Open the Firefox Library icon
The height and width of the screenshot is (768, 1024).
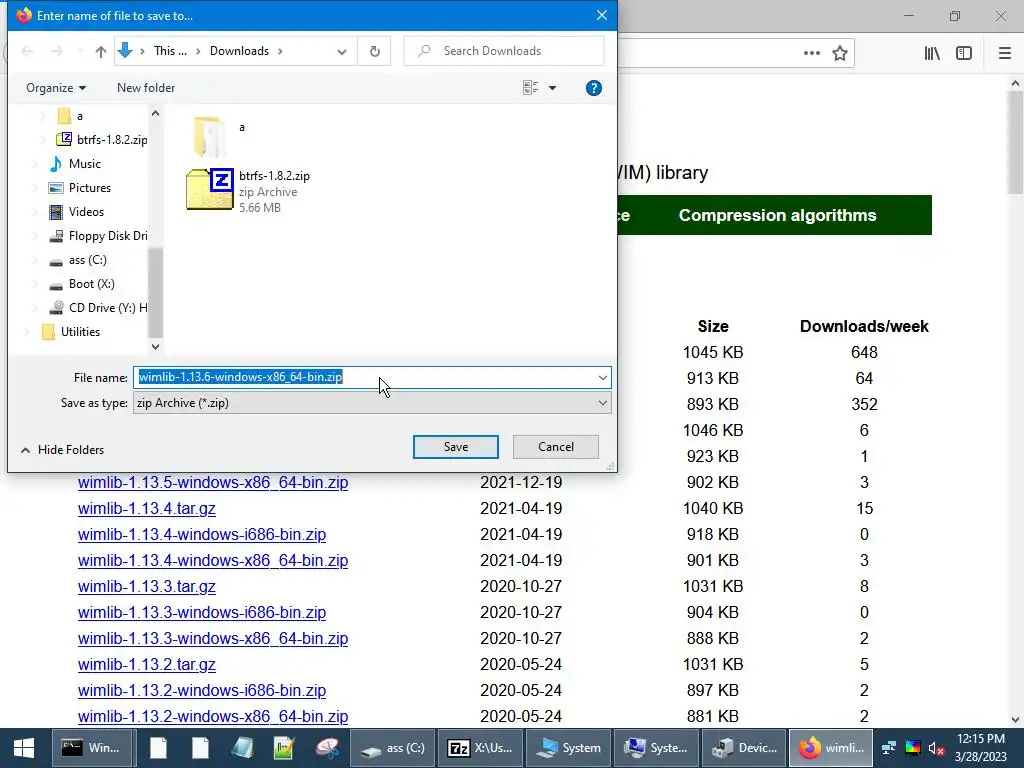tap(932, 53)
